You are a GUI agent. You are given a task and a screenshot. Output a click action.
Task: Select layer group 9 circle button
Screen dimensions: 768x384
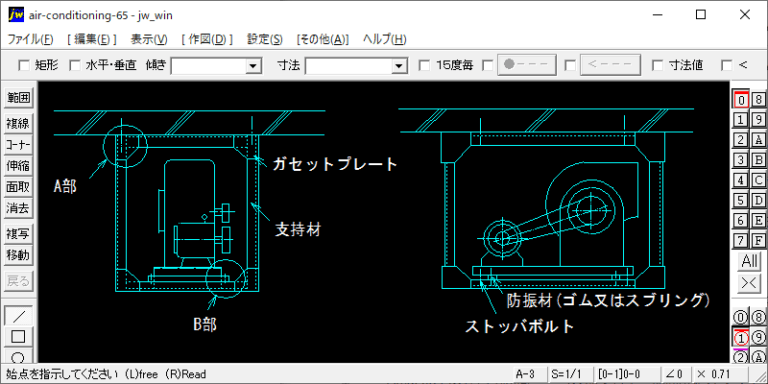(758, 337)
